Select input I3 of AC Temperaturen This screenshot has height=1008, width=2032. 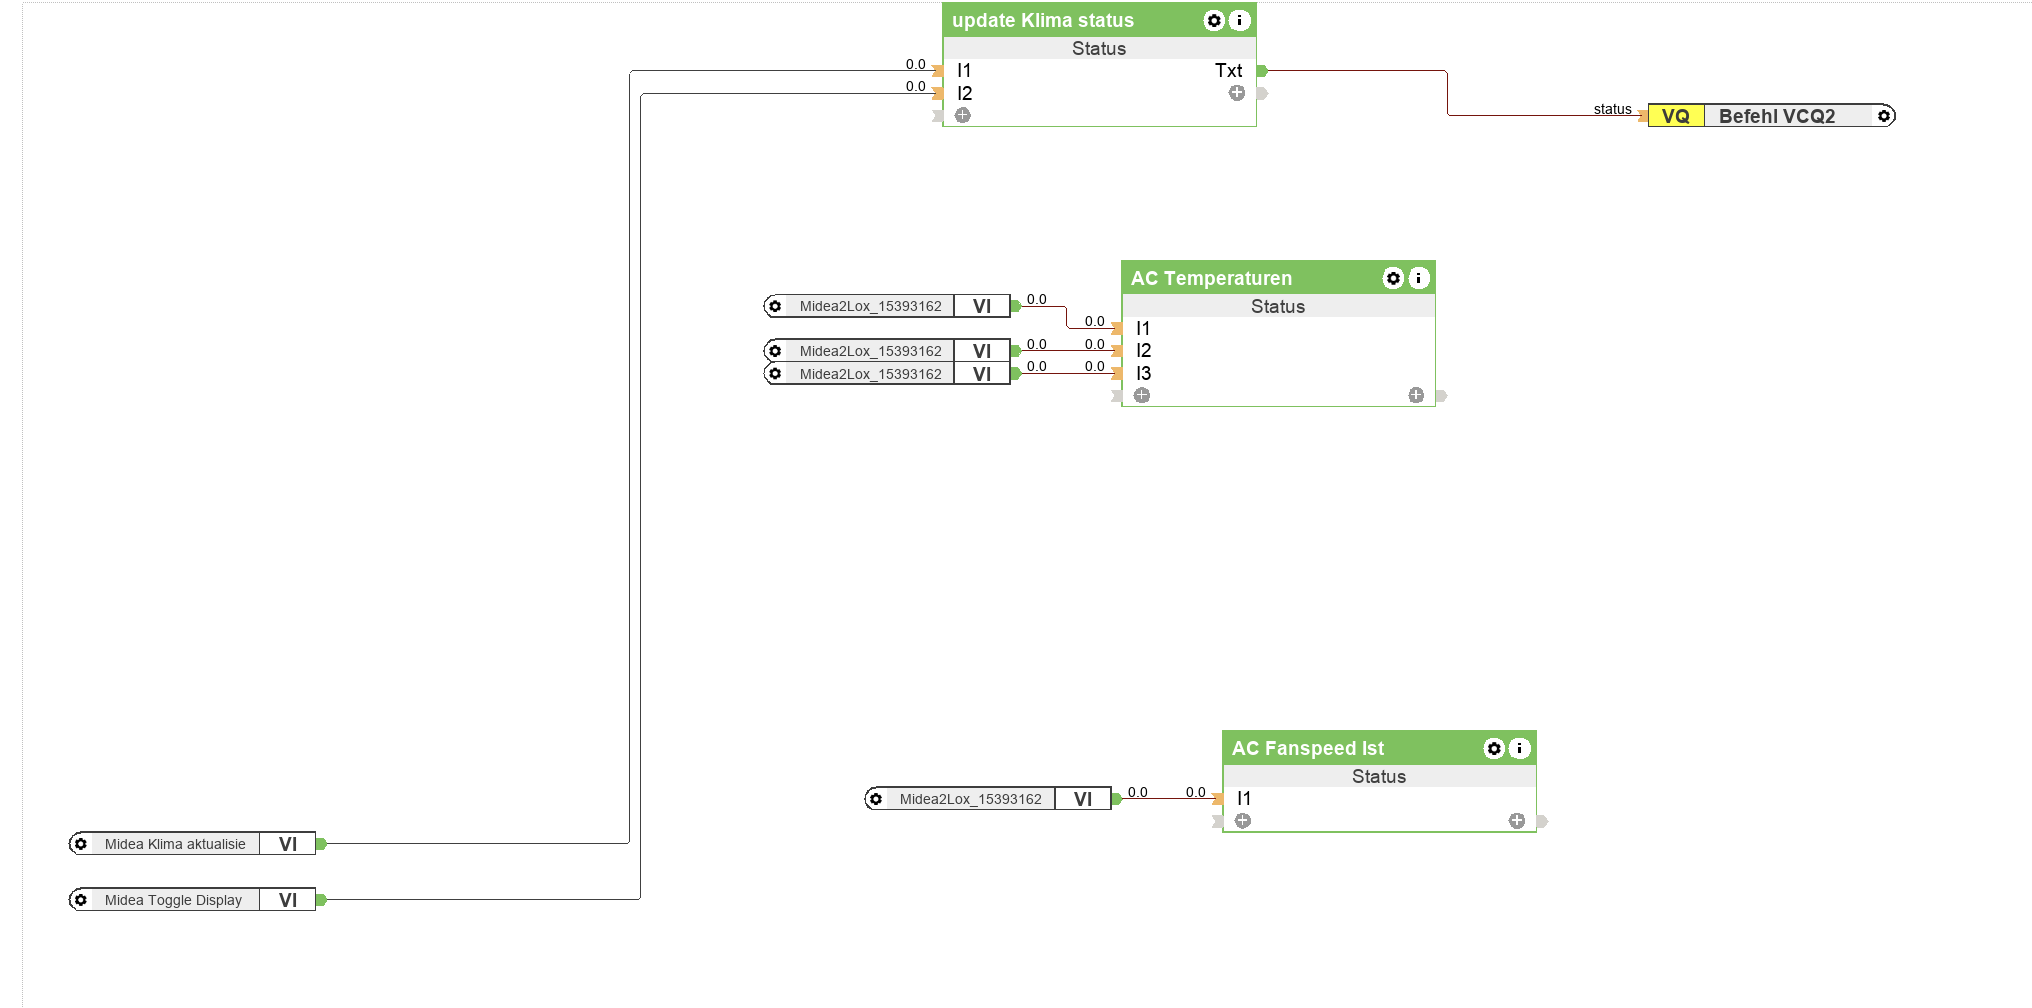click(x=1144, y=374)
